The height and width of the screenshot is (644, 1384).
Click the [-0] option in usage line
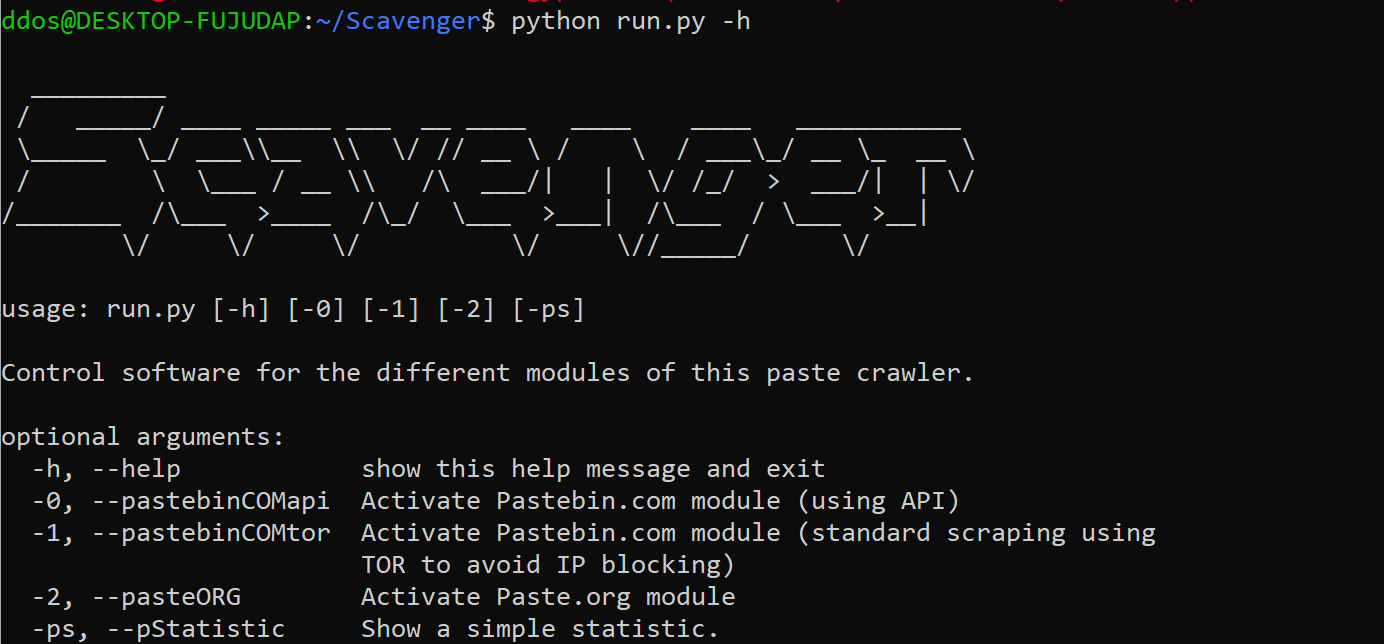tap(316, 310)
